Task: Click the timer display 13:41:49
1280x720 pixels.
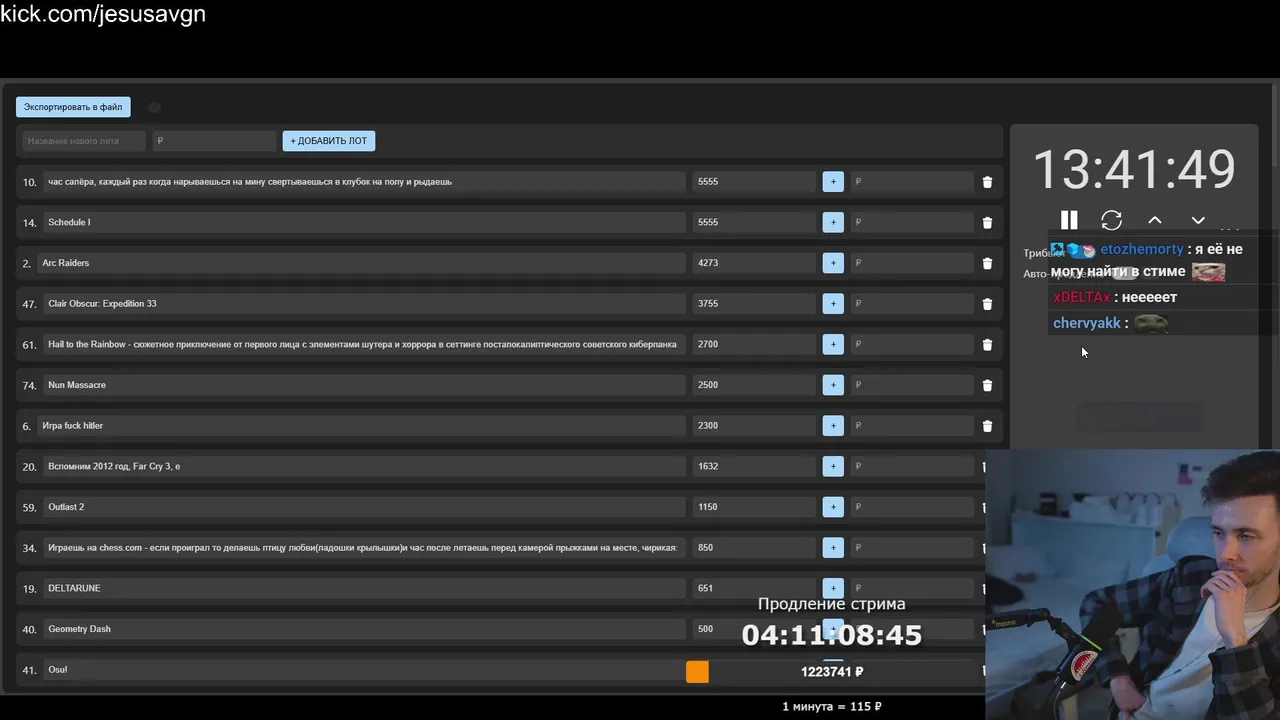Action: [1134, 168]
